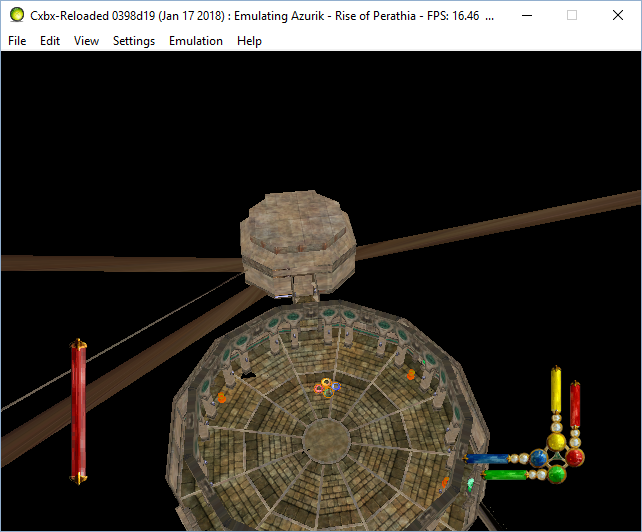
Task: Click the tall red health bar
Action: pyautogui.click(x=78, y=411)
